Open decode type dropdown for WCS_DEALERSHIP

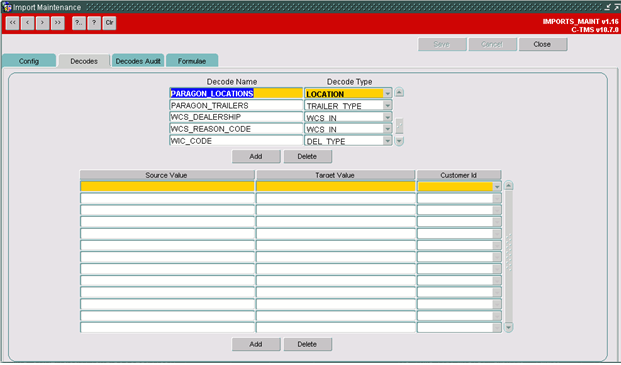coord(388,117)
